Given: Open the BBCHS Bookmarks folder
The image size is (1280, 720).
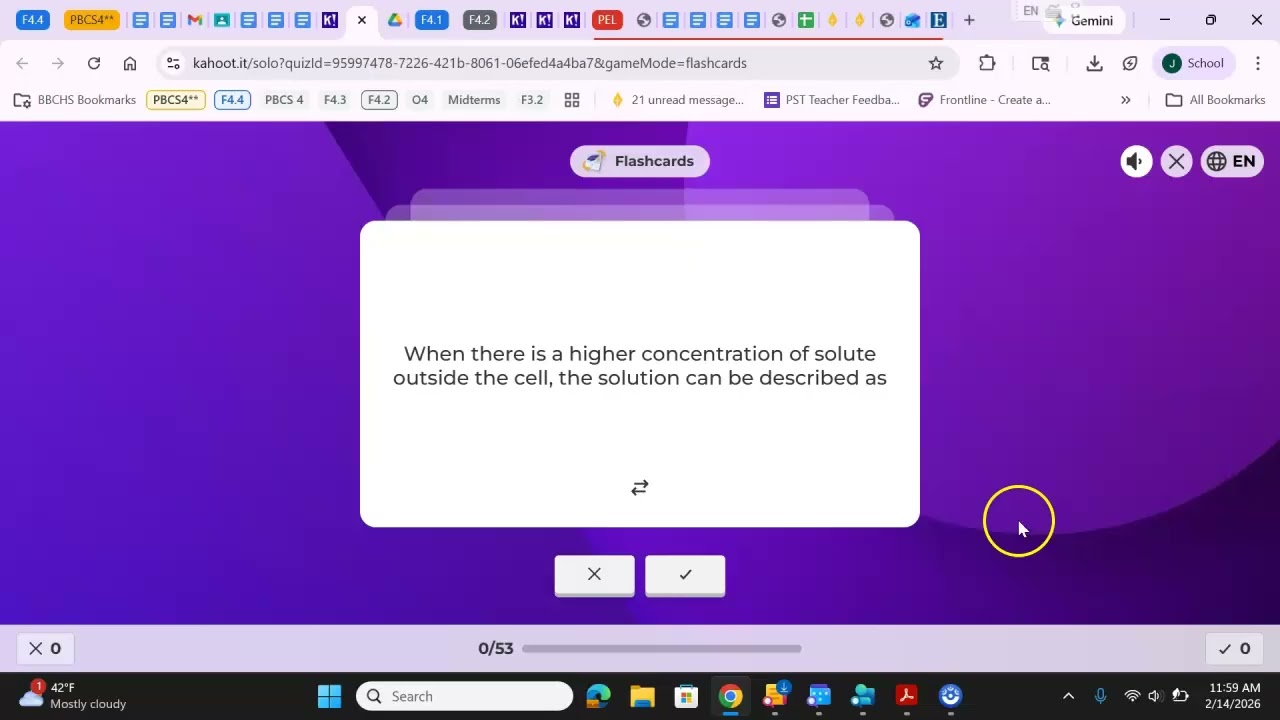Looking at the screenshot, I should pos(75,100).
